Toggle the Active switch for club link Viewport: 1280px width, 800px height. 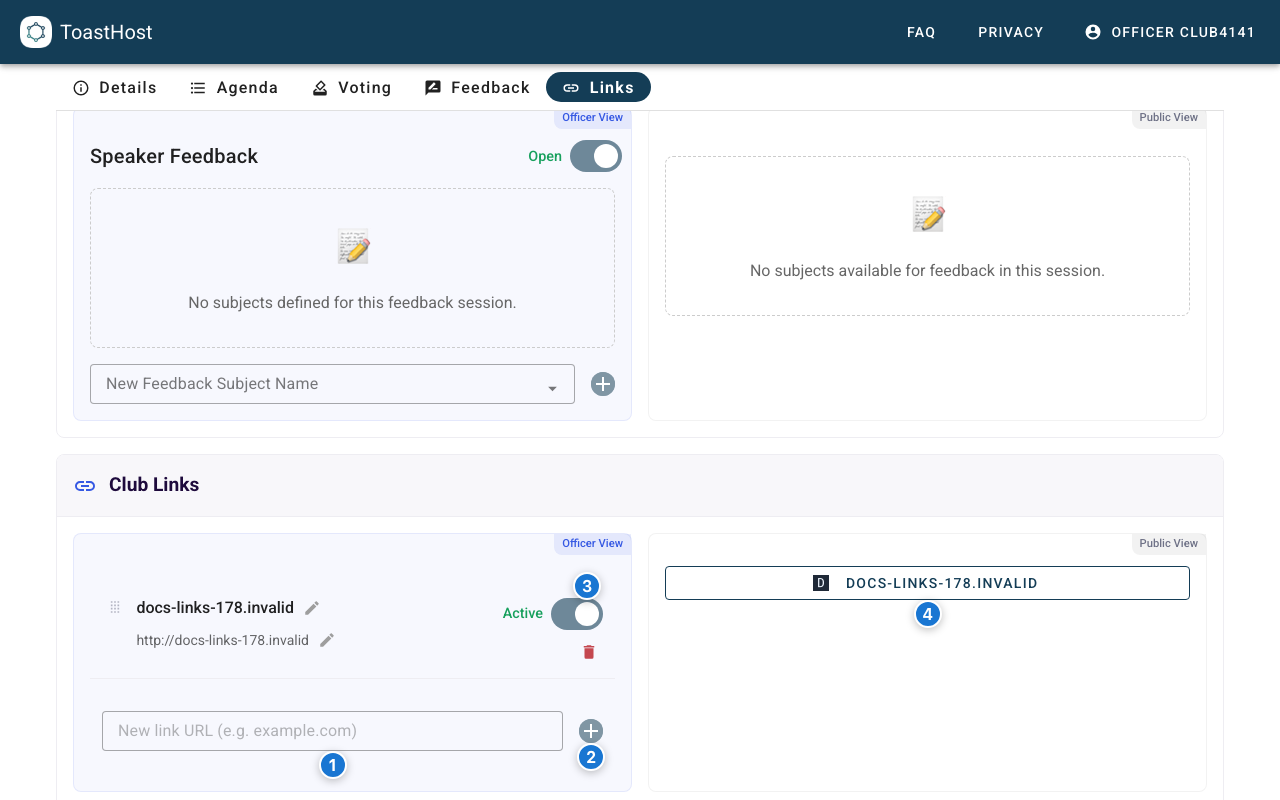pyautogui.click(x=577, y=614)
